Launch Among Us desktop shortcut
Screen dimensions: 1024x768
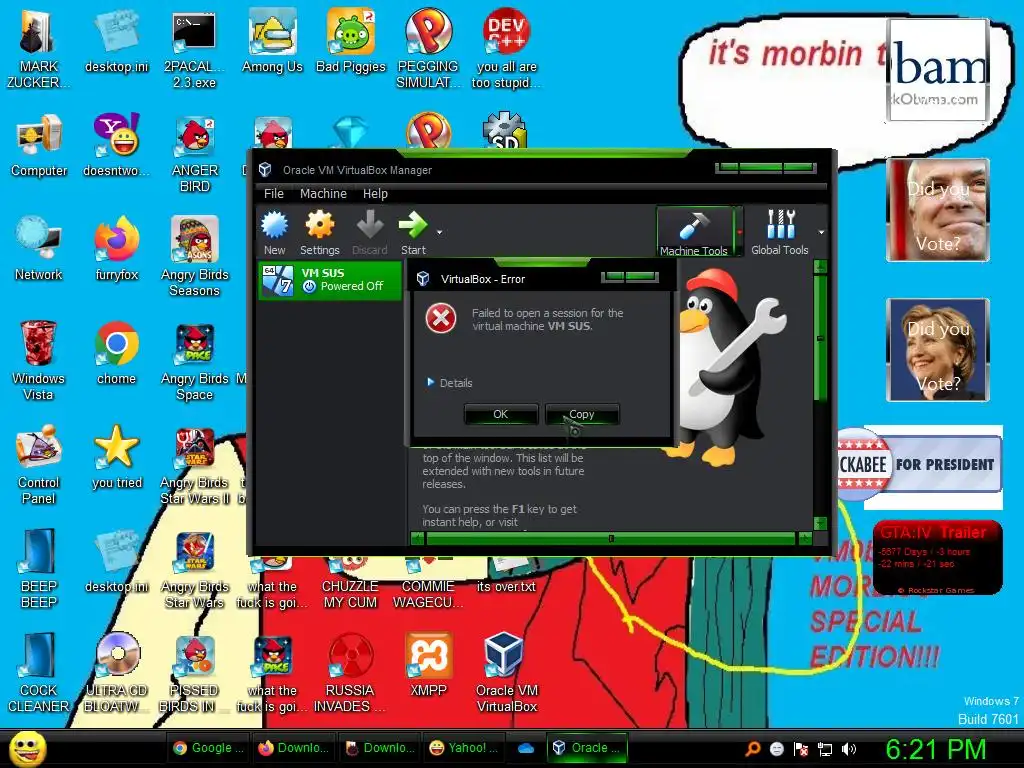pyautogui.click(x=272, y=42)
